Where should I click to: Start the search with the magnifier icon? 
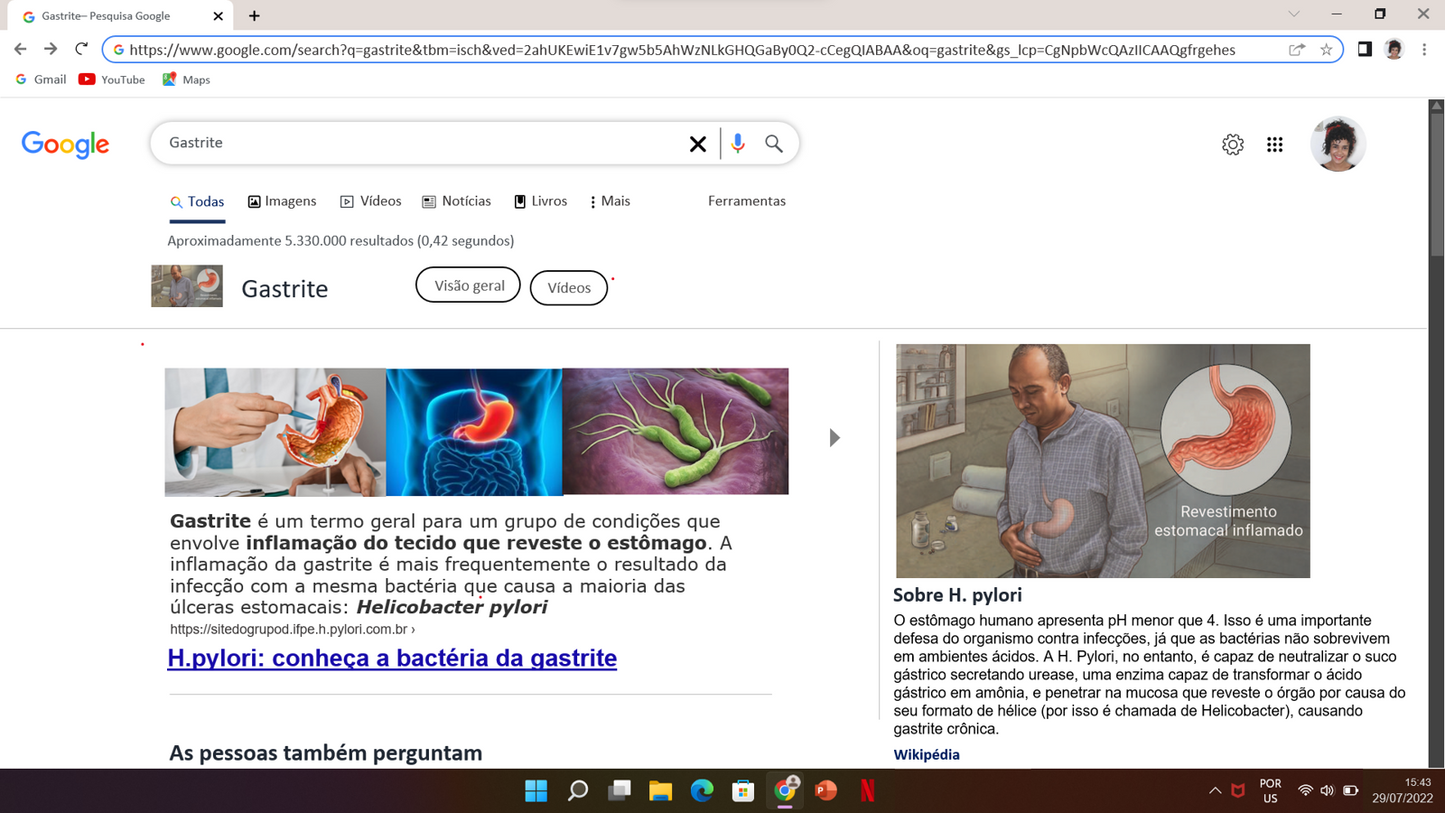click(773, 143)
